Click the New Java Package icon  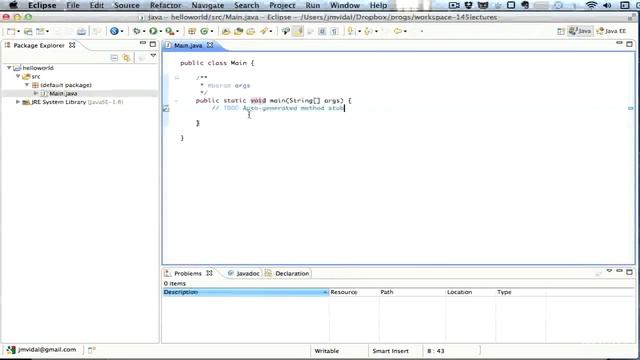point(192,31)
